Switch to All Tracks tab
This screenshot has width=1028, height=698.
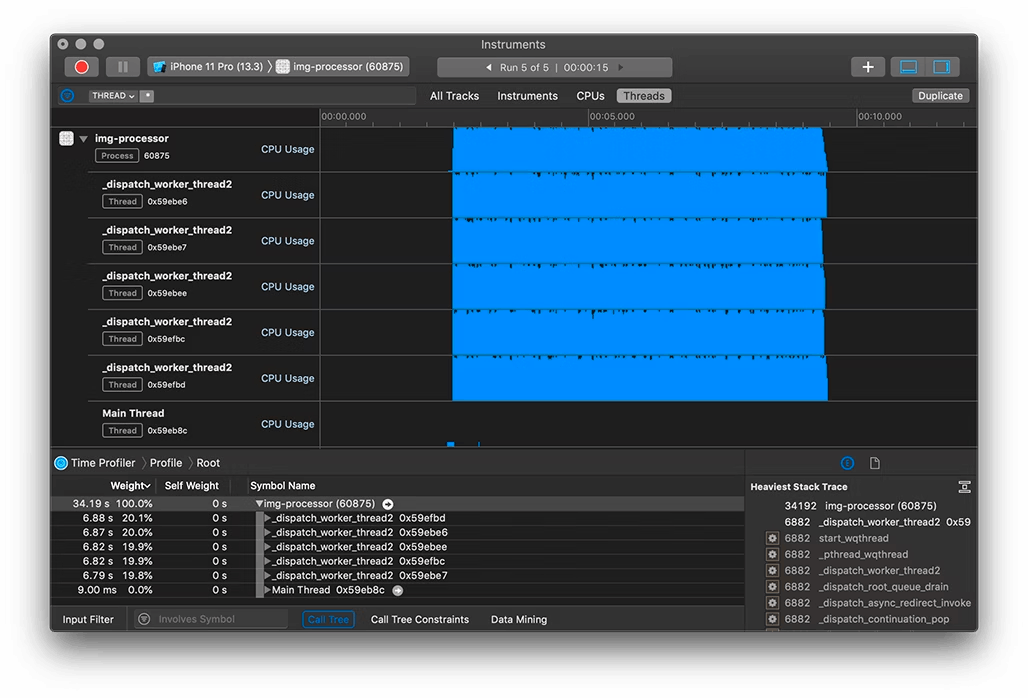click(x=454, y=96)
